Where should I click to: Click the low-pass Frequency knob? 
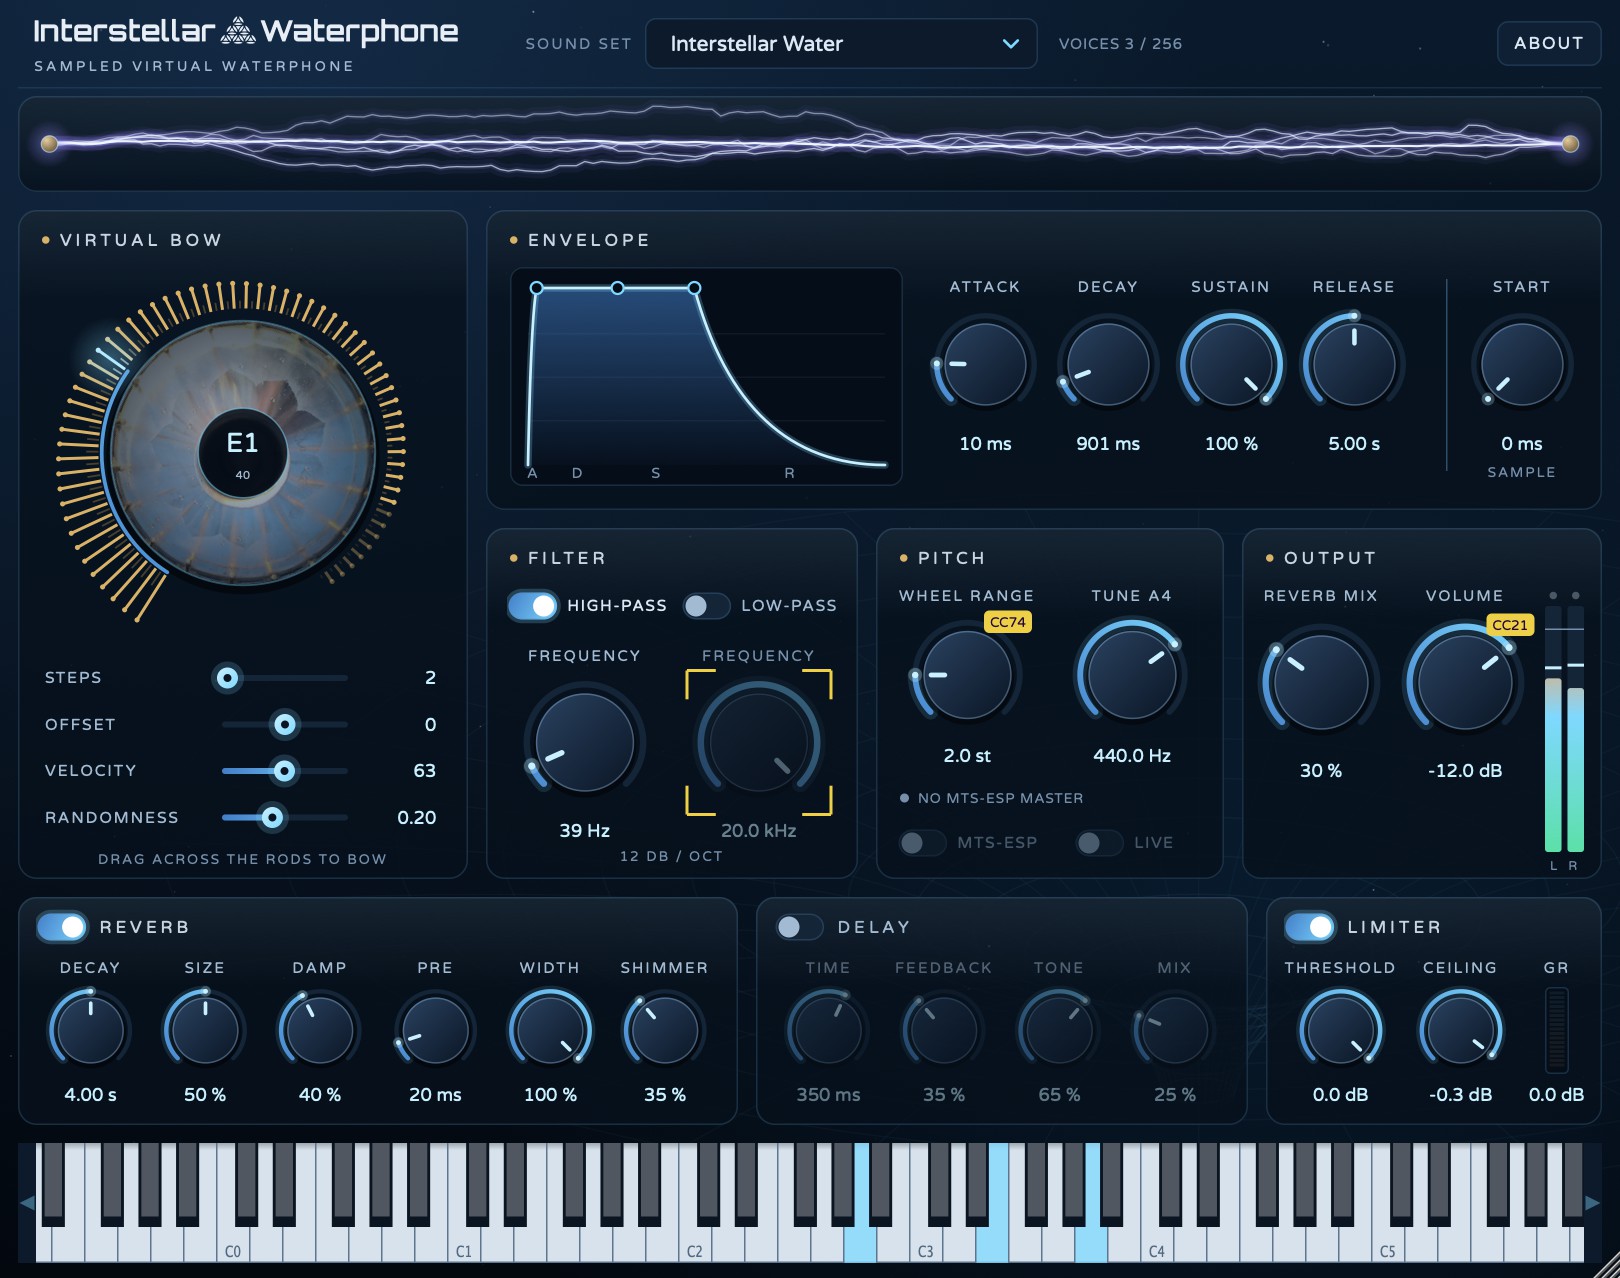coord(759,743)
